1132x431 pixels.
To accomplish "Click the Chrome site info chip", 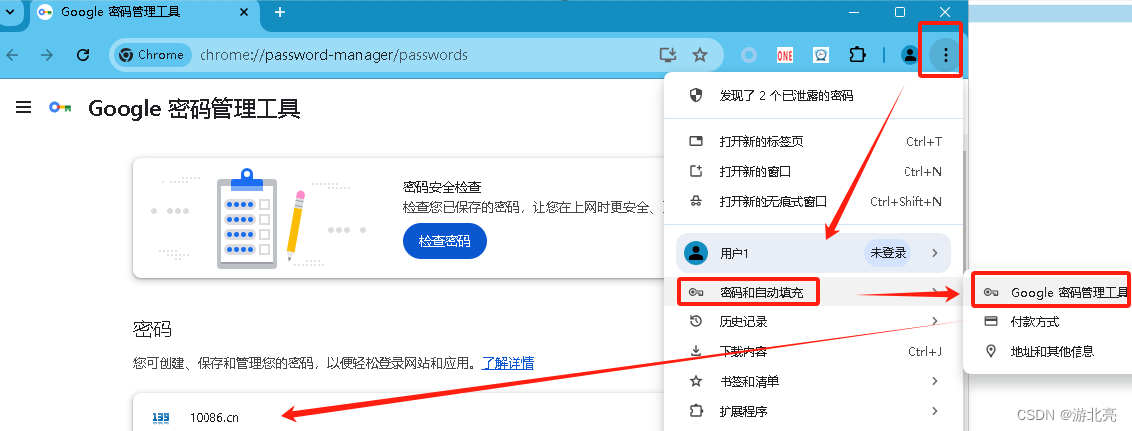I will coord(152,55).
